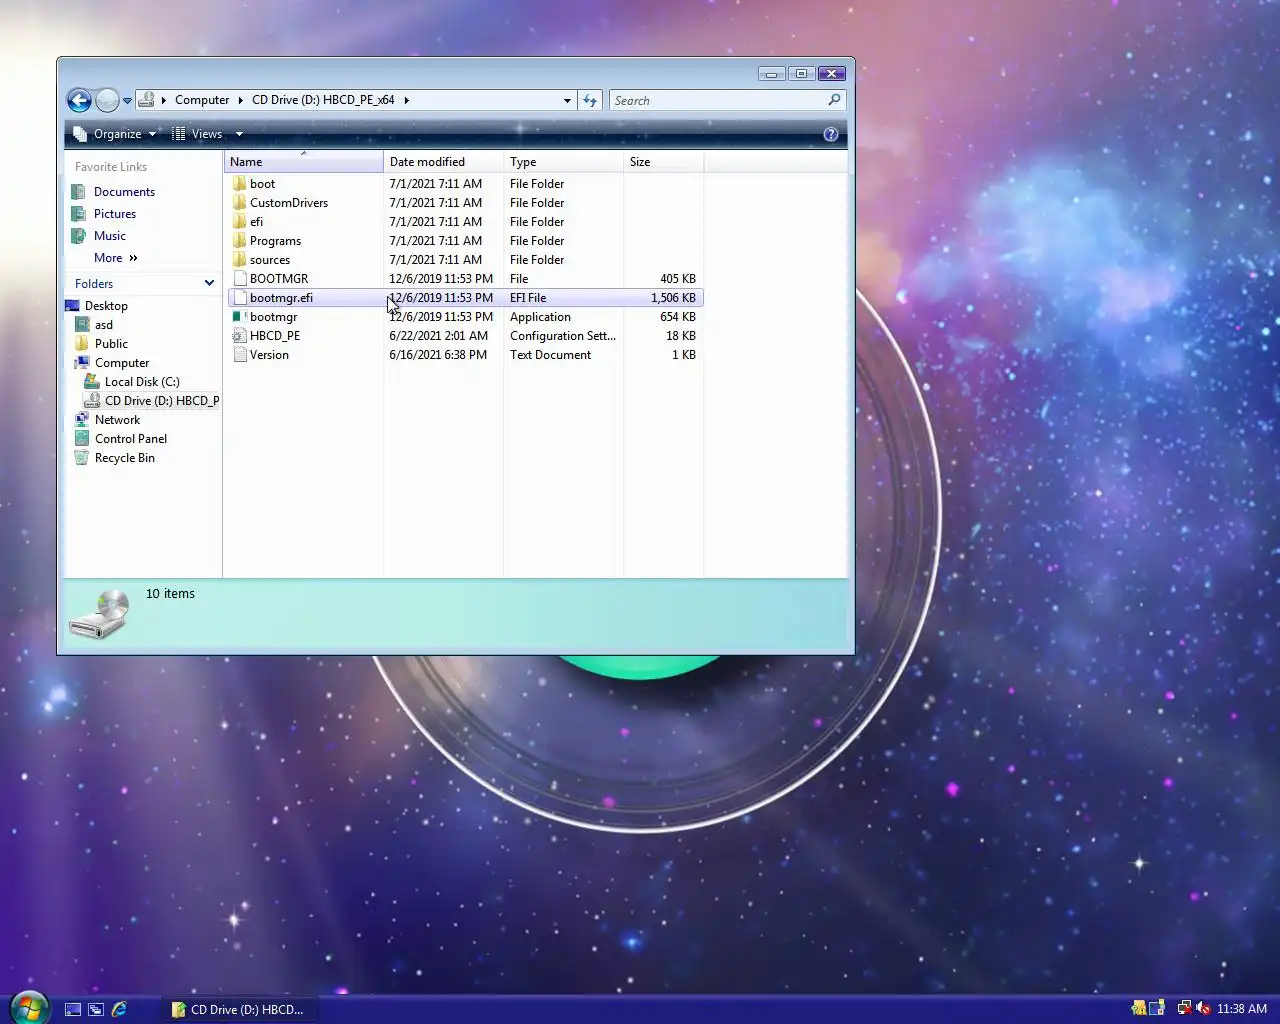Click Switch between windows quick launch icon
Screen dimensions: 1280x1024
pyautogui.click(x=96, y=1010)
